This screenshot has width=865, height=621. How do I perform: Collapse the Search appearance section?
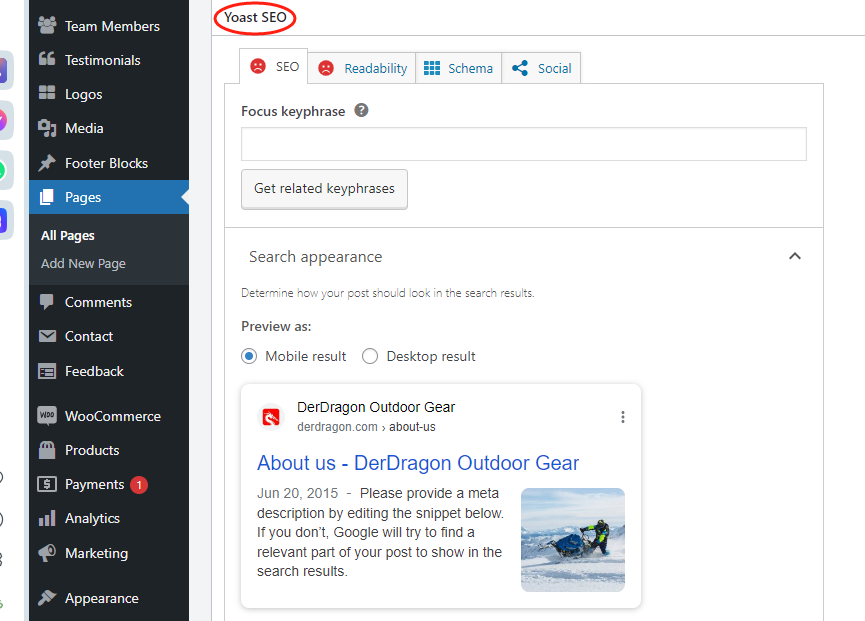795,257
